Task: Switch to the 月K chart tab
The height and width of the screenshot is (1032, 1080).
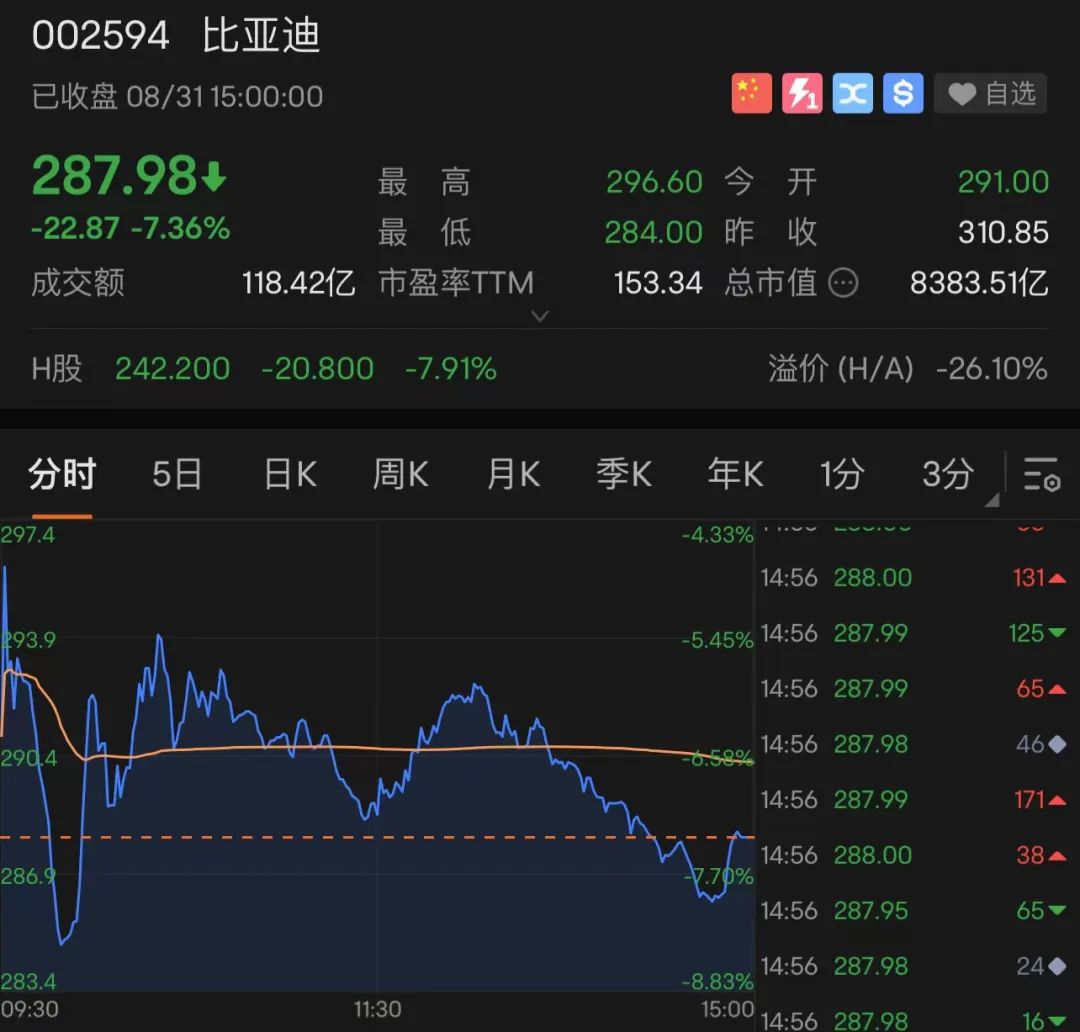Action: (513, 475)
